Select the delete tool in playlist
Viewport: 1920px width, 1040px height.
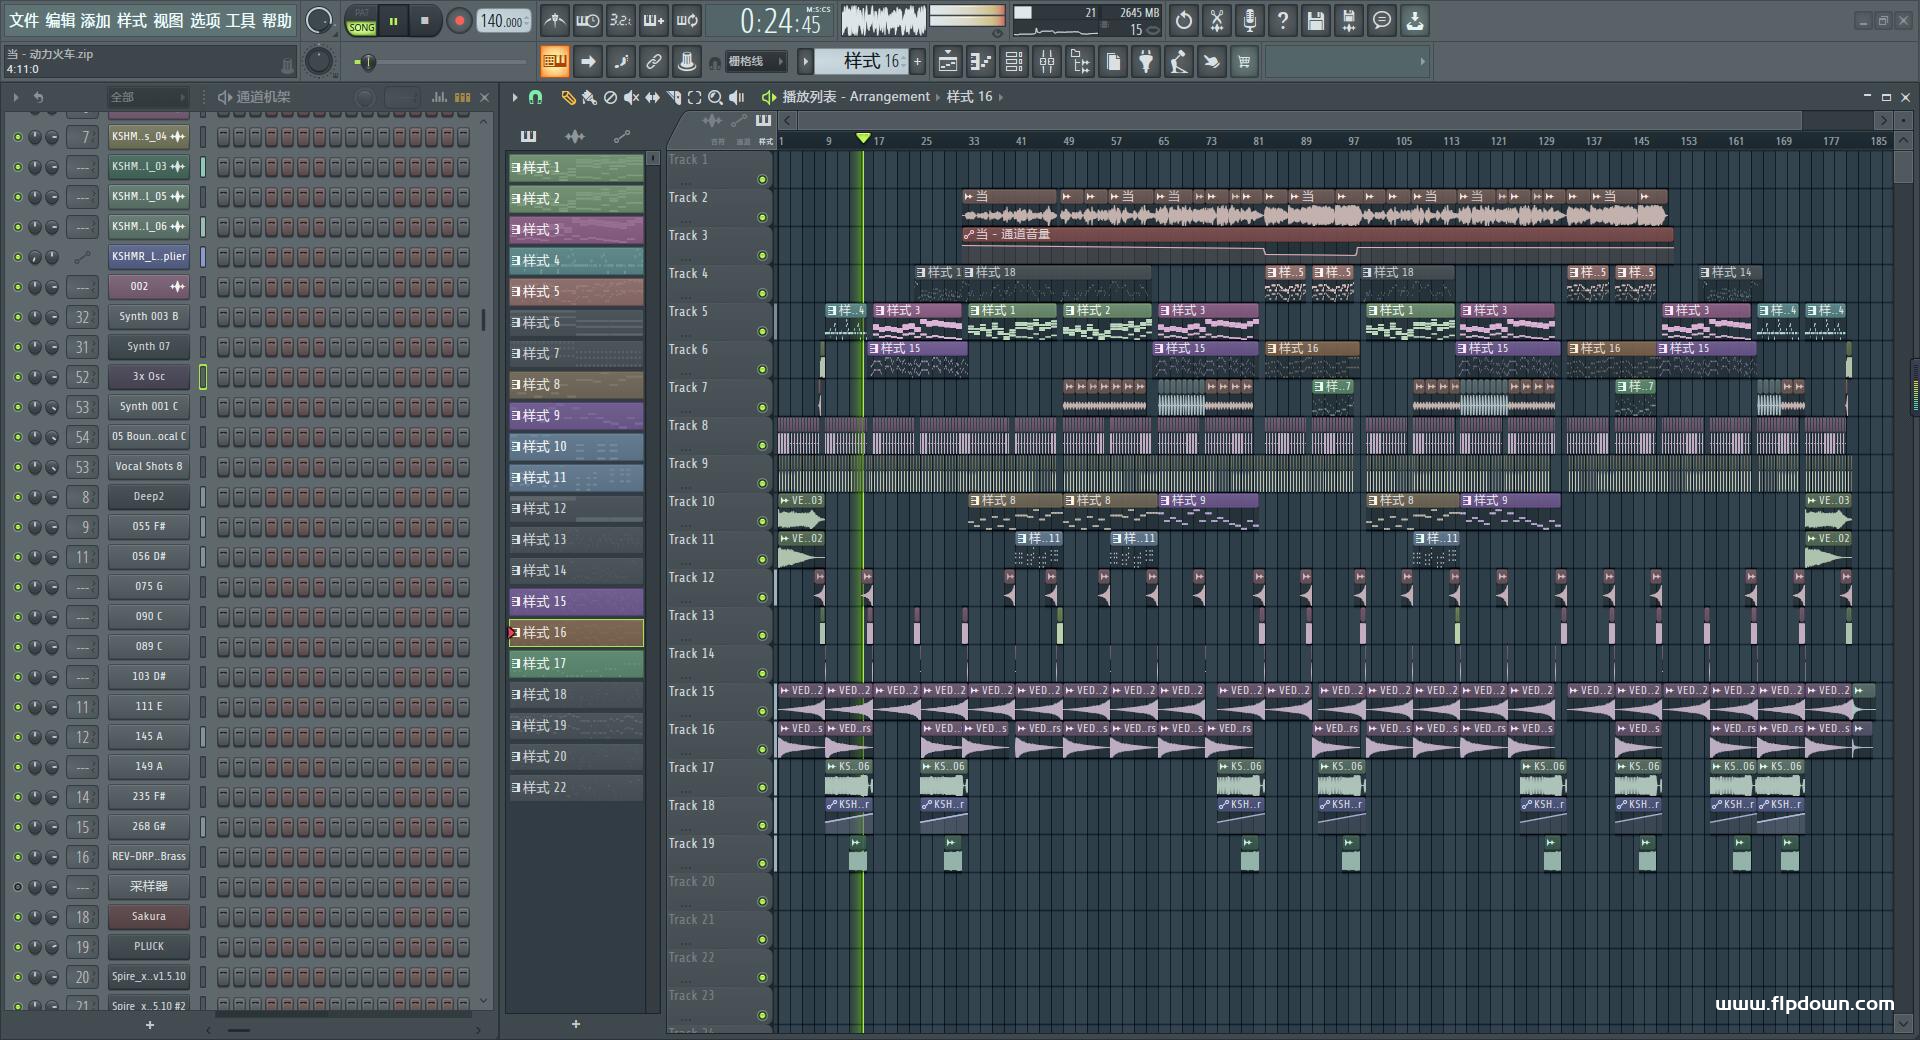(x=610, y=97)
